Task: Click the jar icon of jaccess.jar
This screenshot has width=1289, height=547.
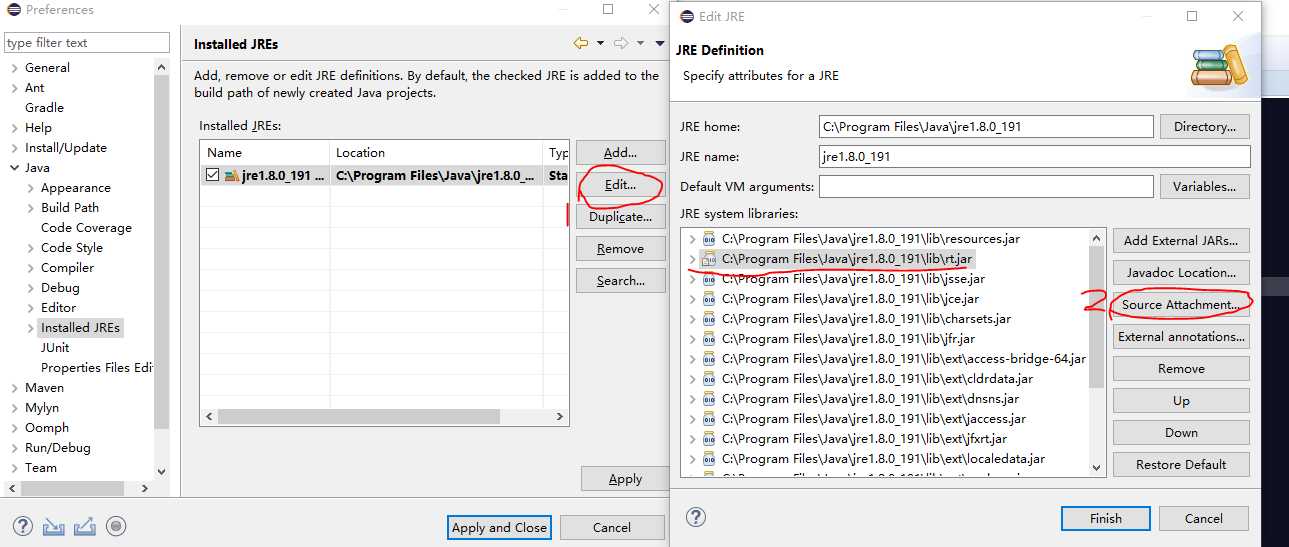Action: 709,419
